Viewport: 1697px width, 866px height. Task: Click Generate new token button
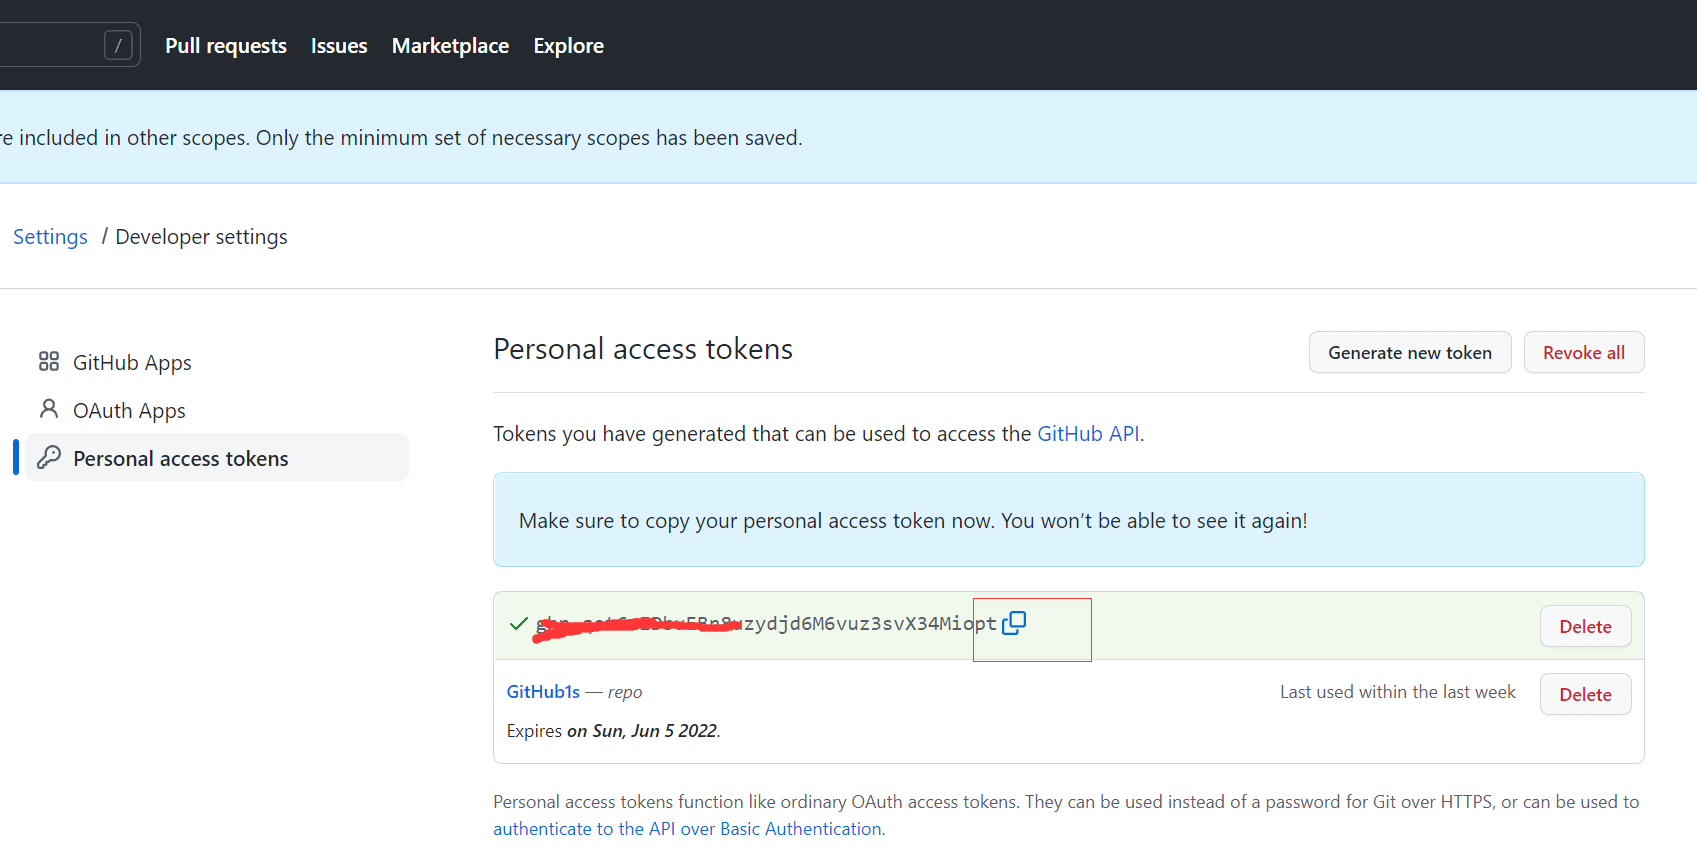[1410, 352]
